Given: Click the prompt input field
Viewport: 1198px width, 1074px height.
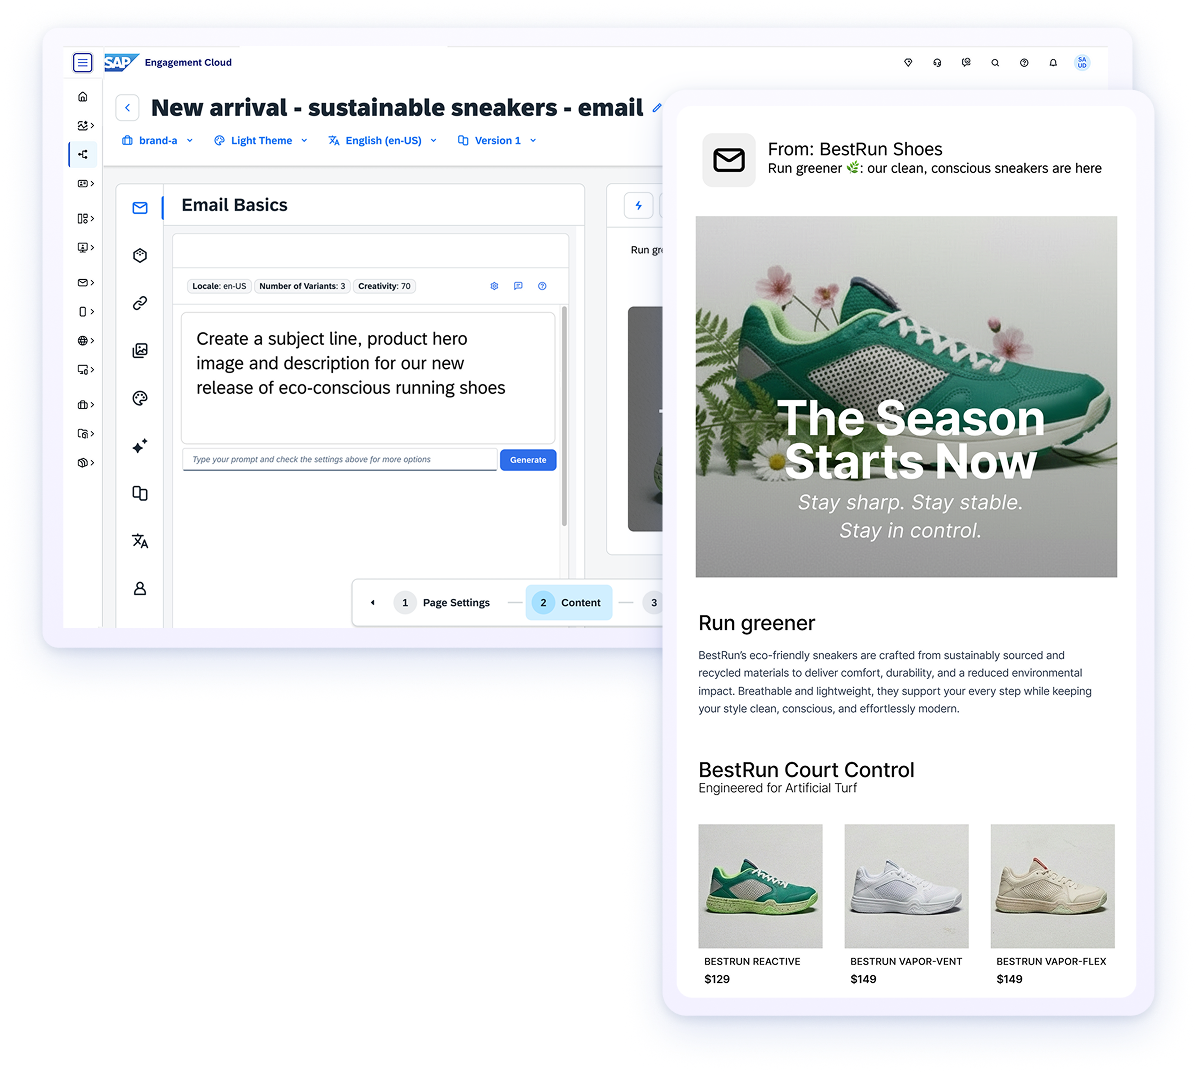Looking at the screenshot, I should pyautogui.click(x=340, y=460).
